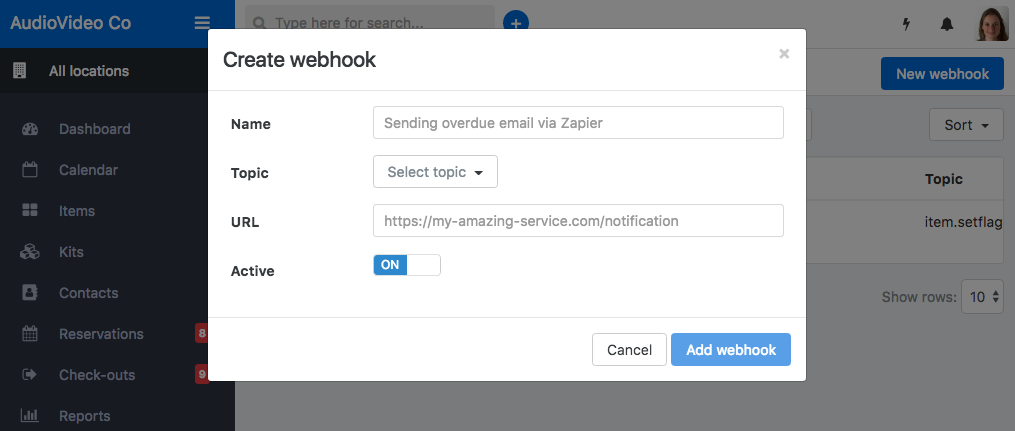Click the Check-outs arrow icon in sidebar

point(30,375)
